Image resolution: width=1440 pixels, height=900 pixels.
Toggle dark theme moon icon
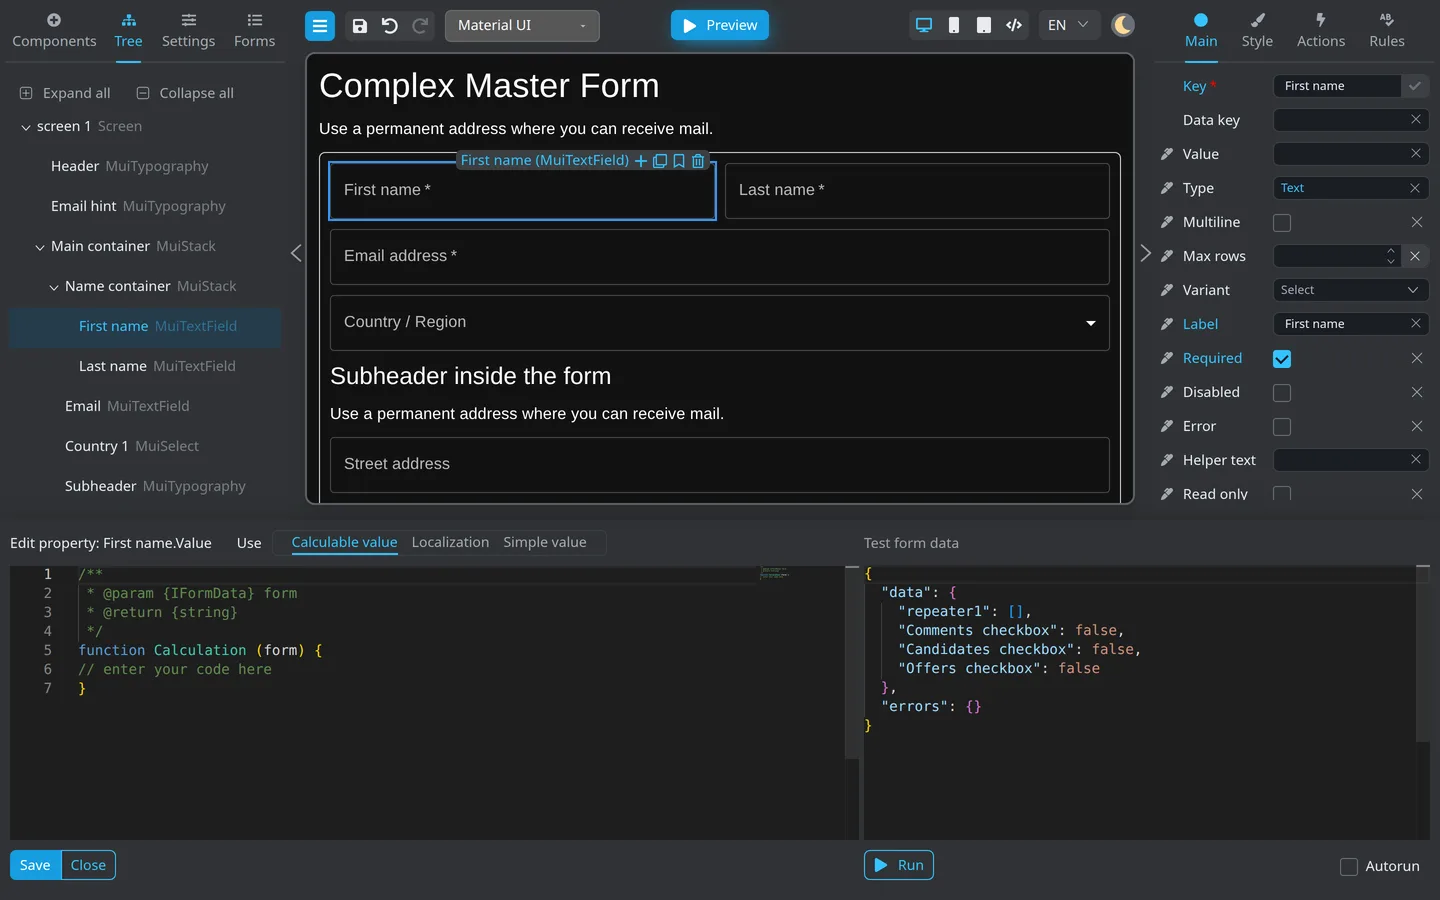(1123, 25)
